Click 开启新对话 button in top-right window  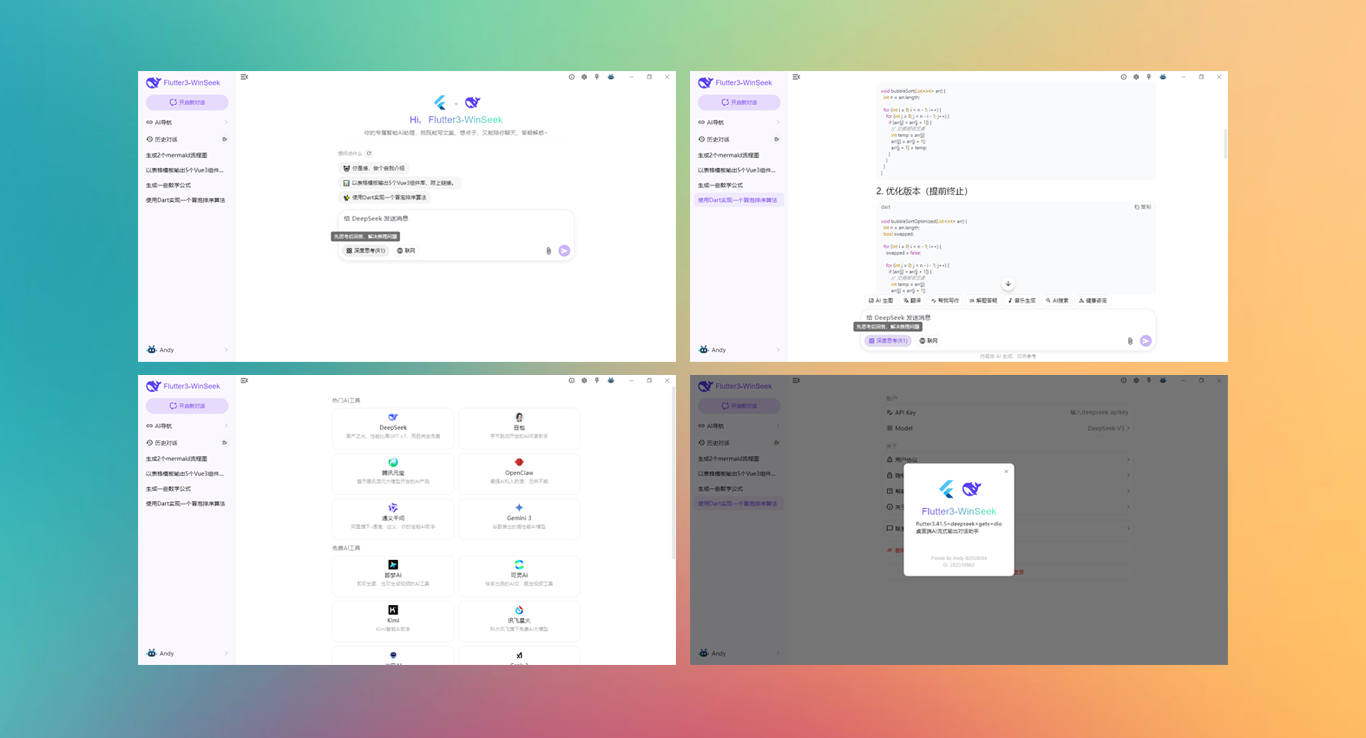tap(739, 102)
